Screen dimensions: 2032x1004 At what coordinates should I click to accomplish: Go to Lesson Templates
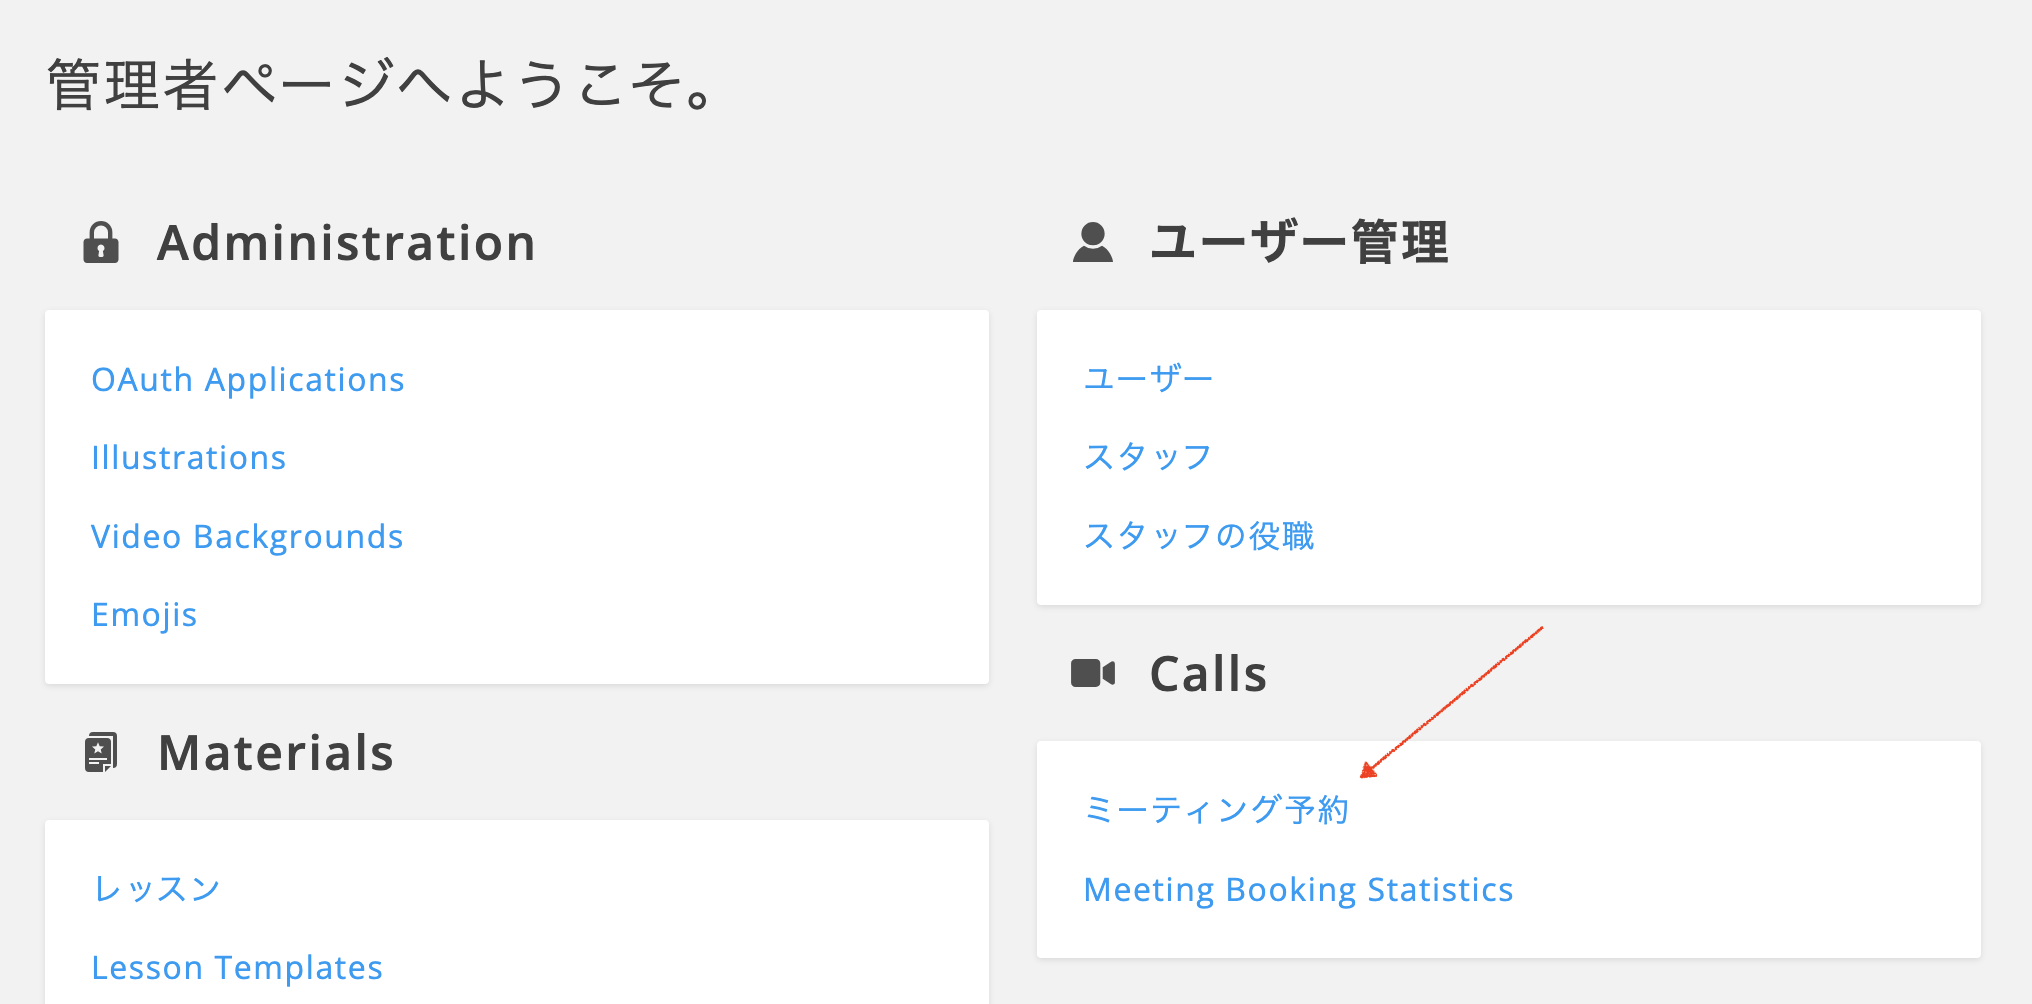point(237,968)
